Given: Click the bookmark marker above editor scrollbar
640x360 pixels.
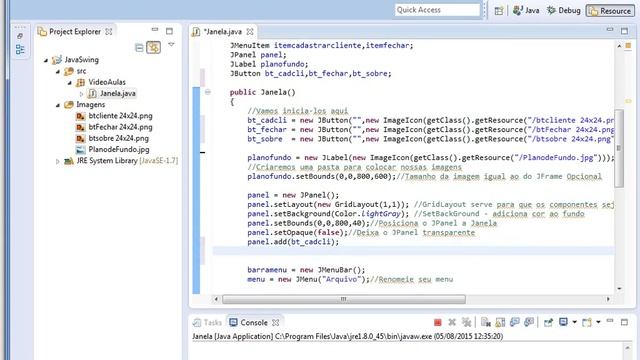Looking at the screenshot, I should (x=628, y=45).
